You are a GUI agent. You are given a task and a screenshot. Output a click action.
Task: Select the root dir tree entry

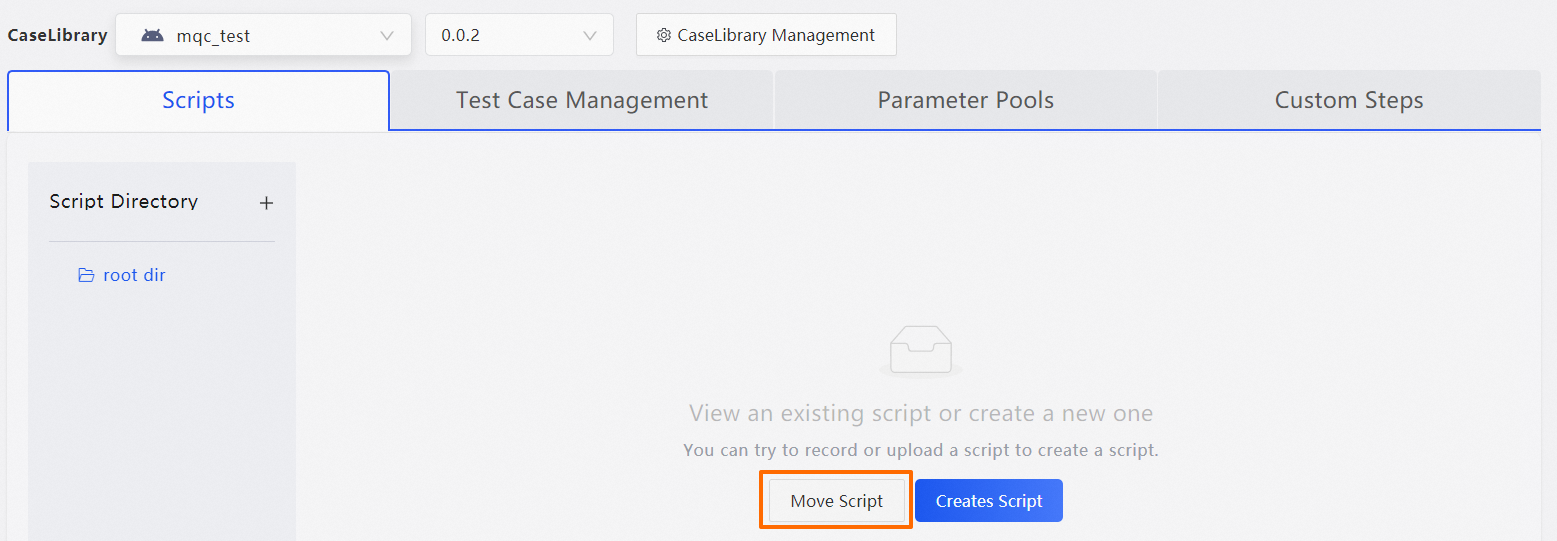(x=134, y=275)
